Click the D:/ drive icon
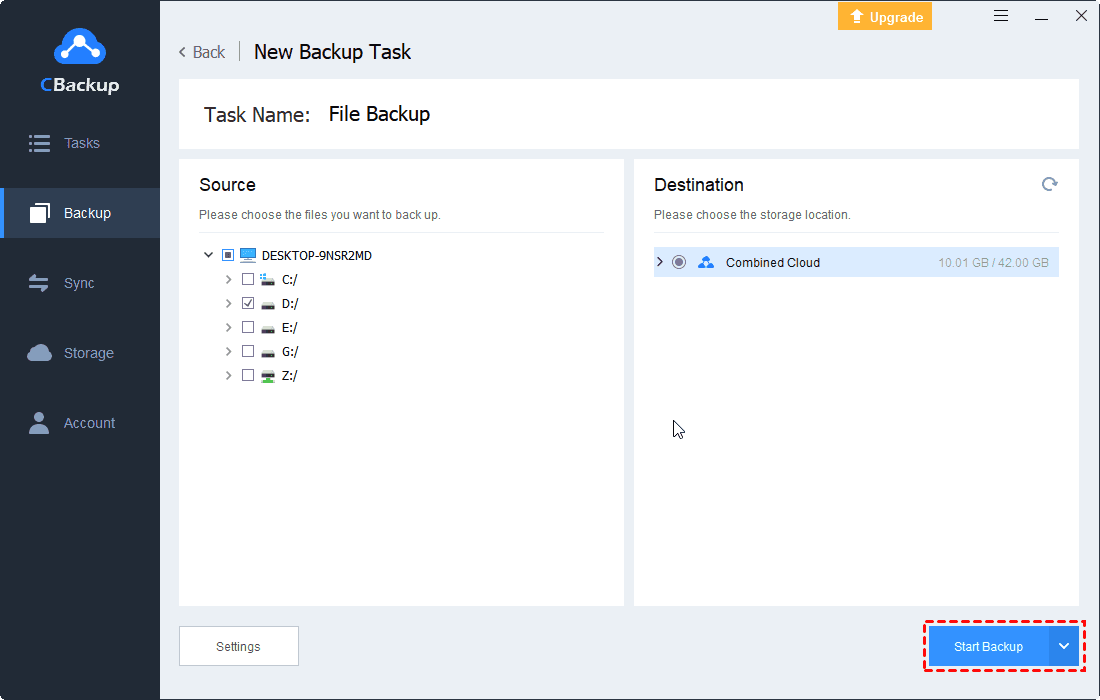The width and height of the screenshot is (1100, 700). [x=267, y=304]
